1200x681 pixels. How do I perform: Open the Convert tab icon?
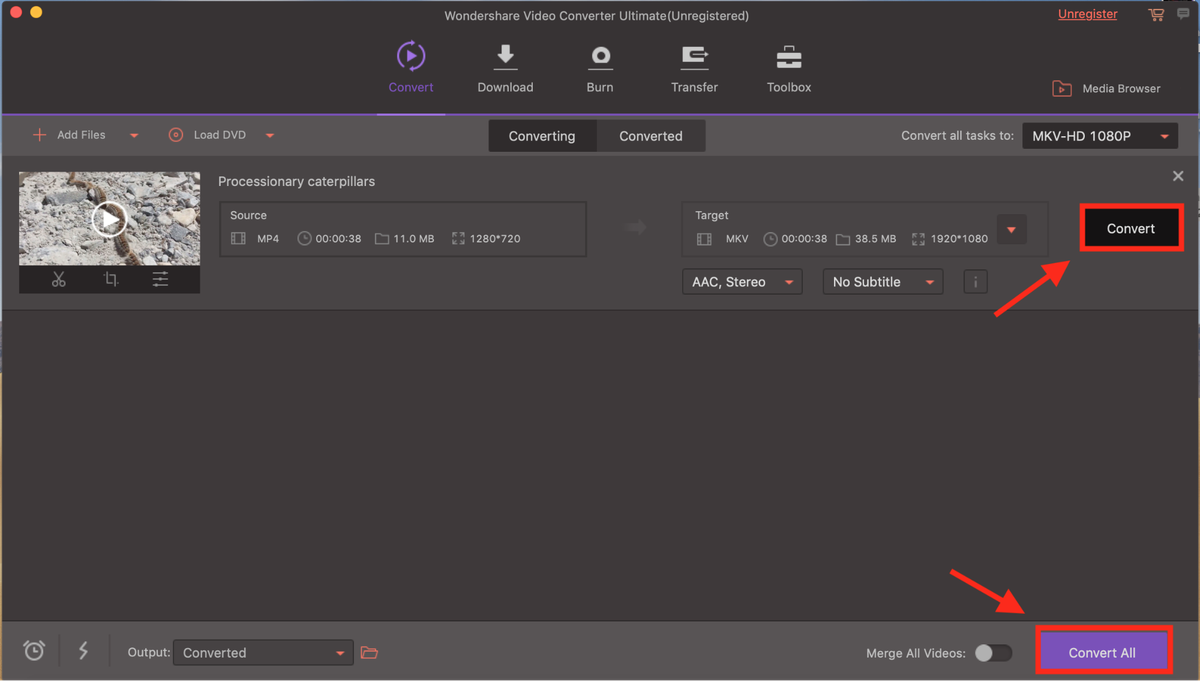pos(411,56)
